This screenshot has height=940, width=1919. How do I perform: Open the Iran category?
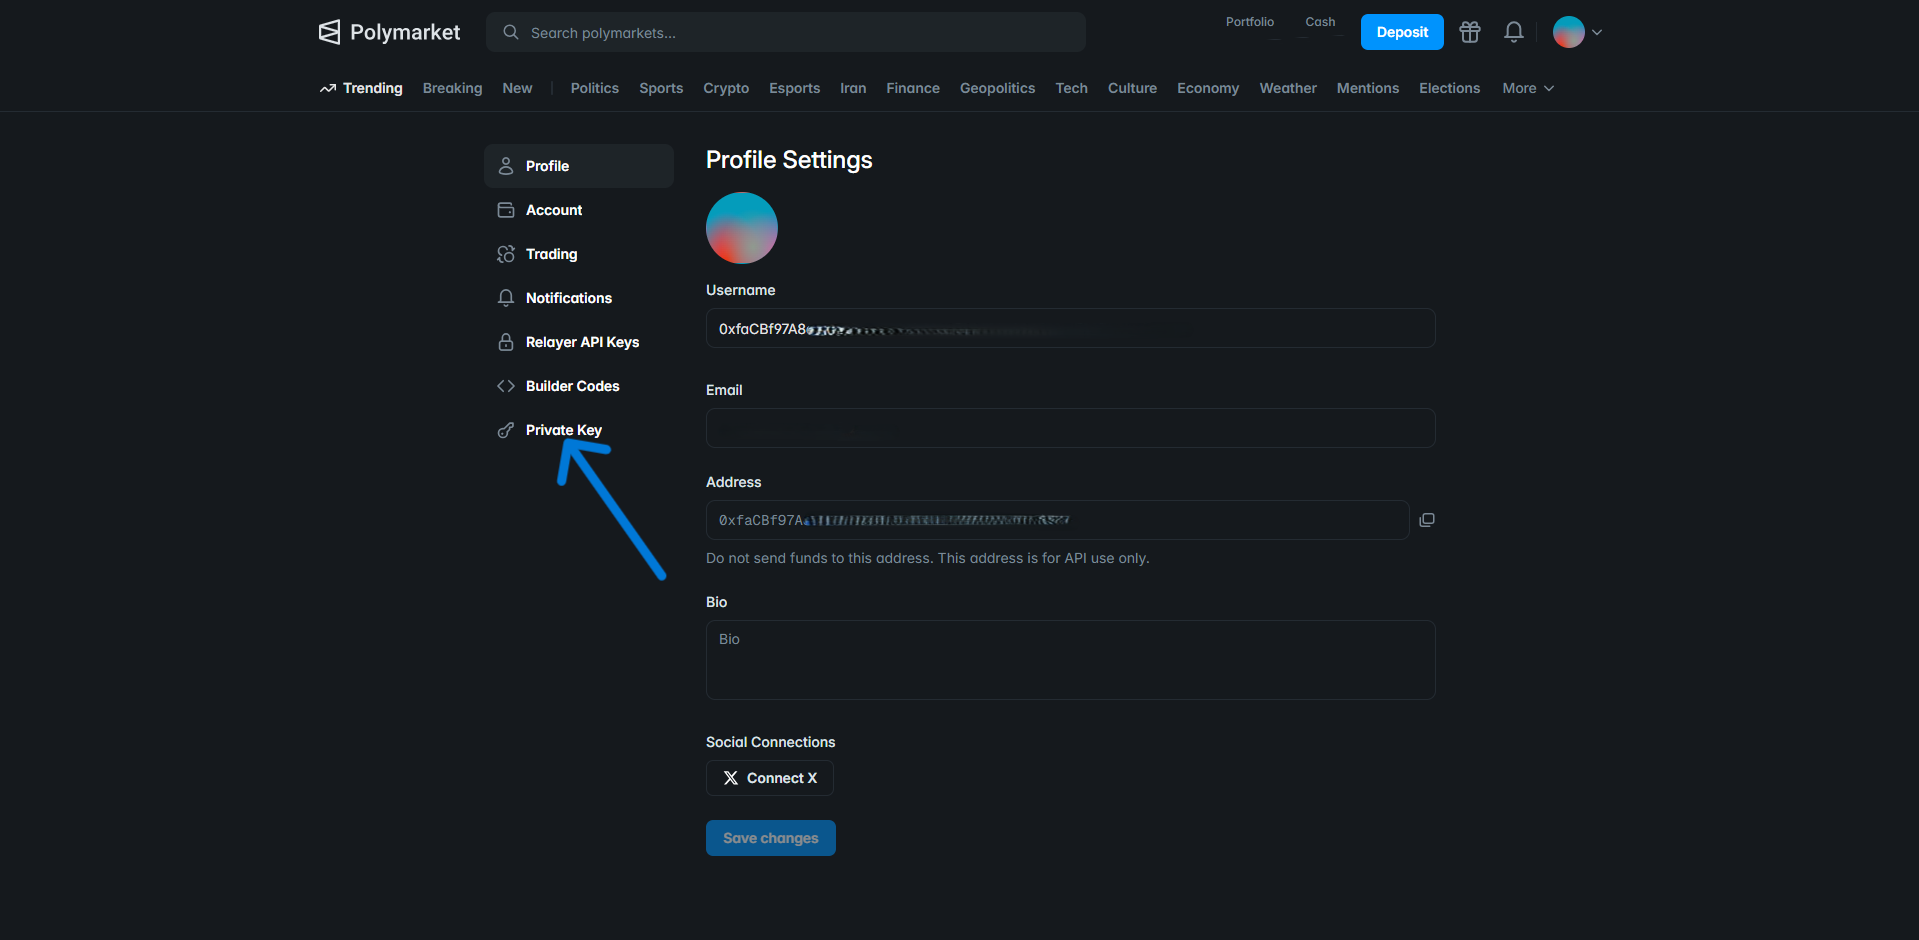[853, 88]
